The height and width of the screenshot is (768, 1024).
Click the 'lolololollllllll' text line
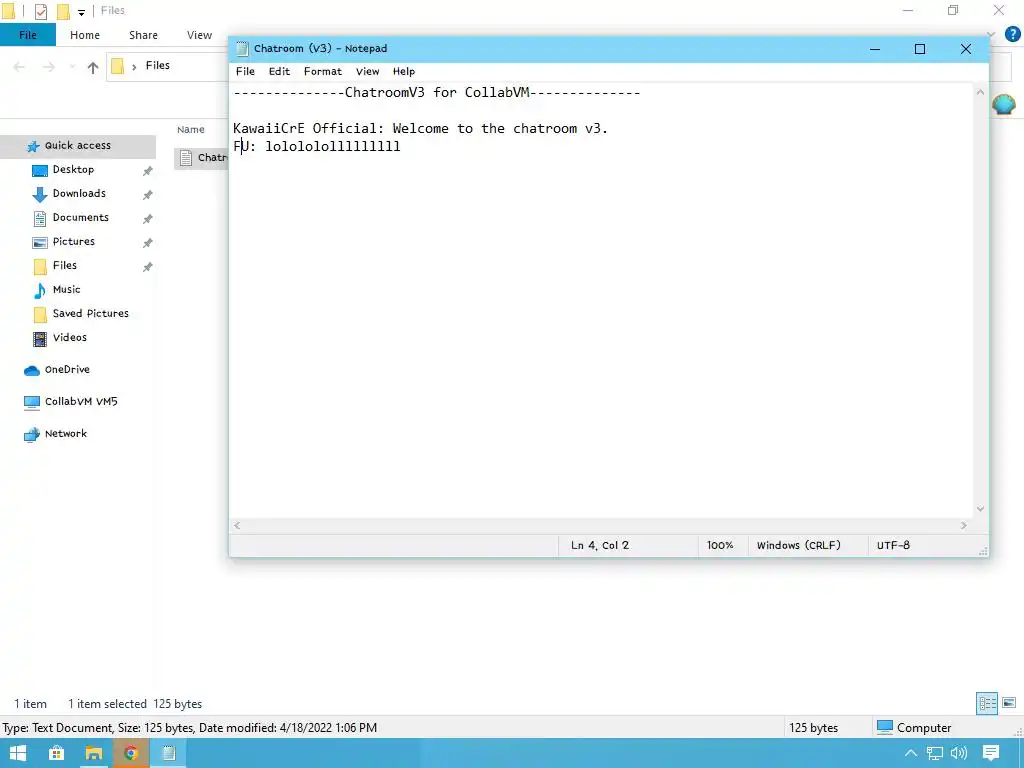click(332, 146)
